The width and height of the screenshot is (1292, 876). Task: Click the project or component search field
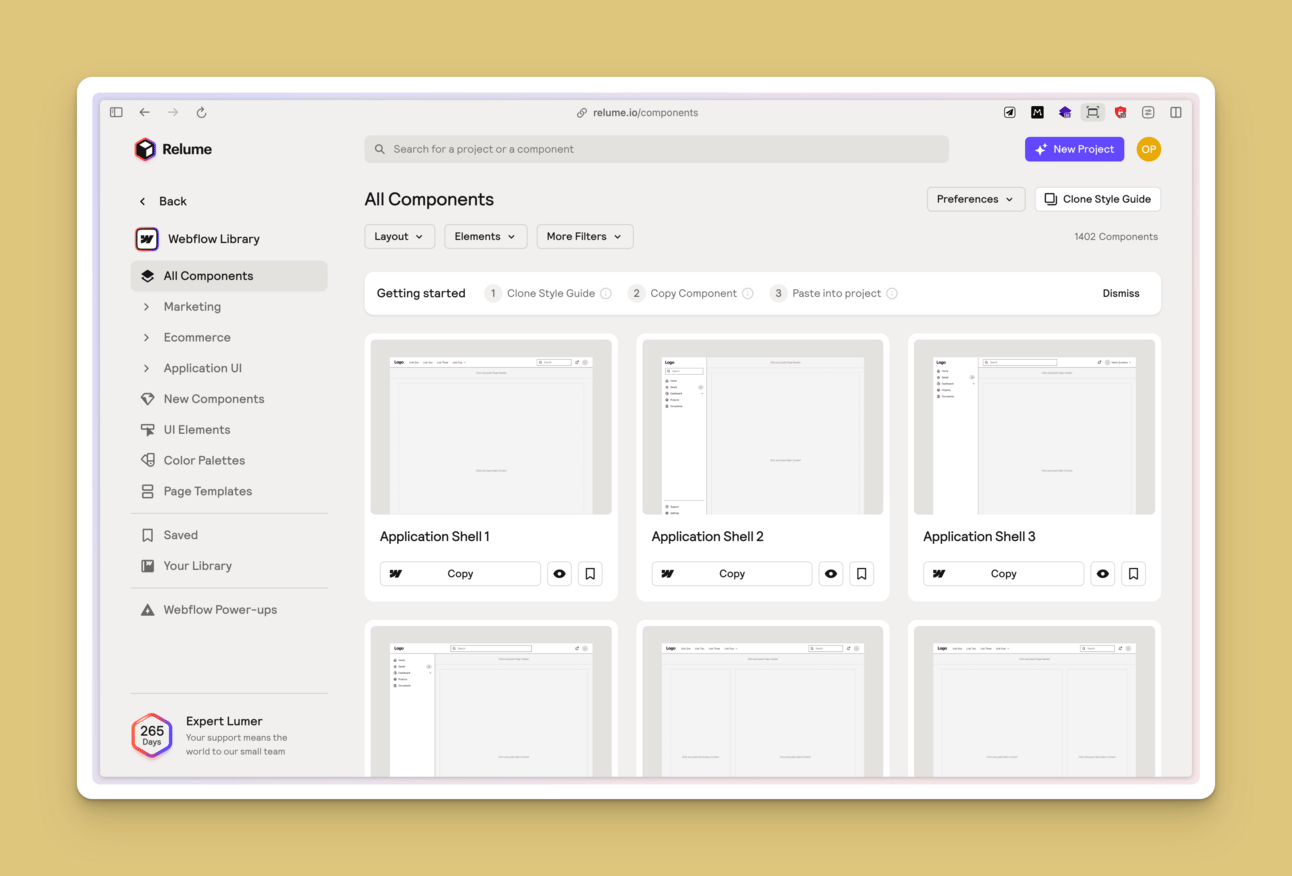click(x=656, y=149)
